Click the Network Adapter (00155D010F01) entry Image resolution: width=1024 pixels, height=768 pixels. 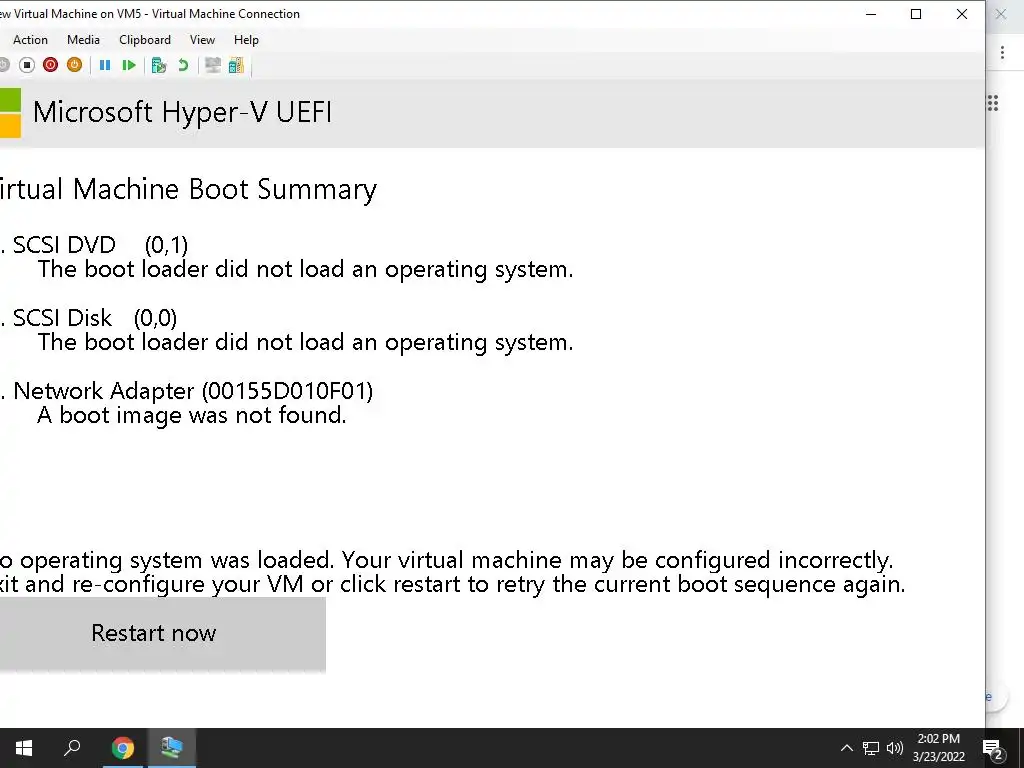pyautogui.click(x=193, y=391)
